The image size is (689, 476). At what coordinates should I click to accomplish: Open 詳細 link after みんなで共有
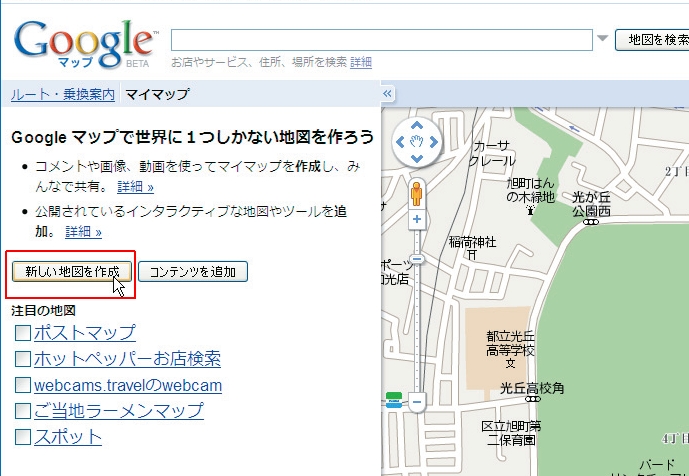click(x=135, y=187)
